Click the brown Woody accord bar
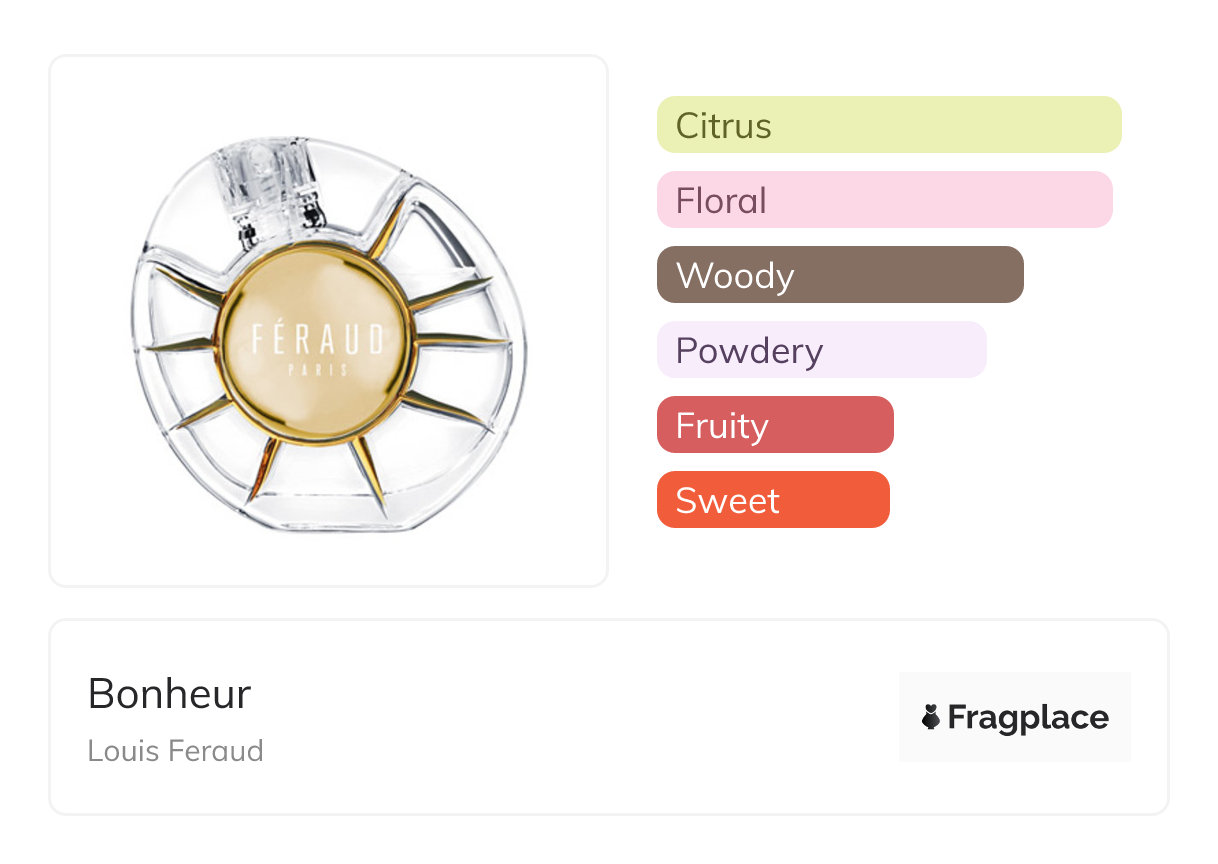This screenshot has height=864, width=1218. [x=840, y=275]
